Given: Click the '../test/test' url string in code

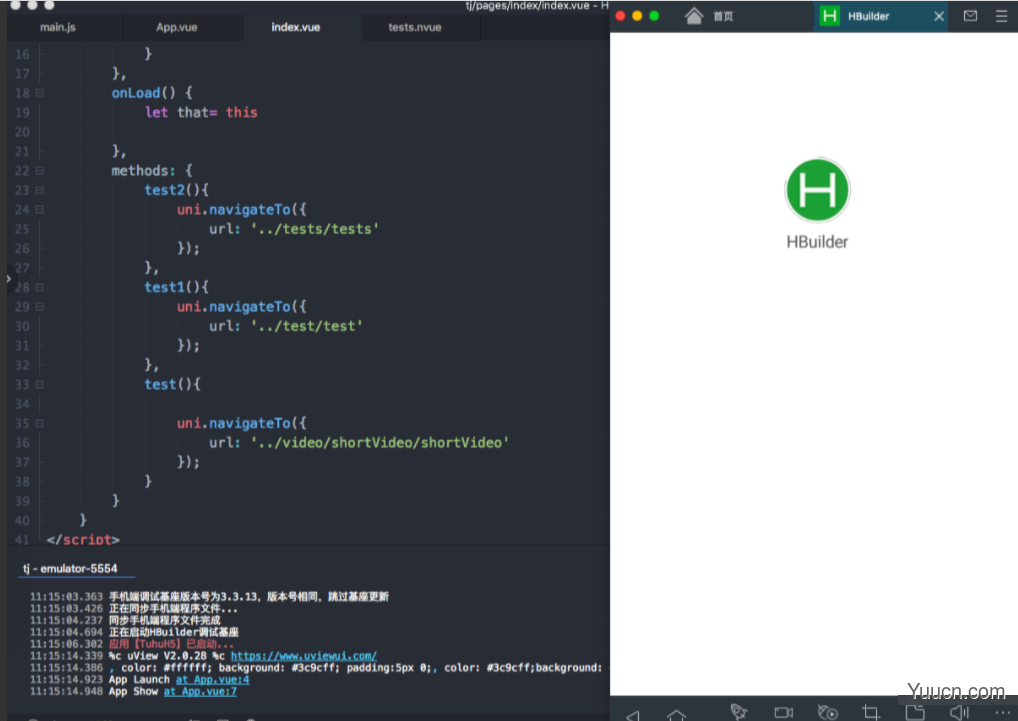Looking at the screenshot, I should click(306, 326).
